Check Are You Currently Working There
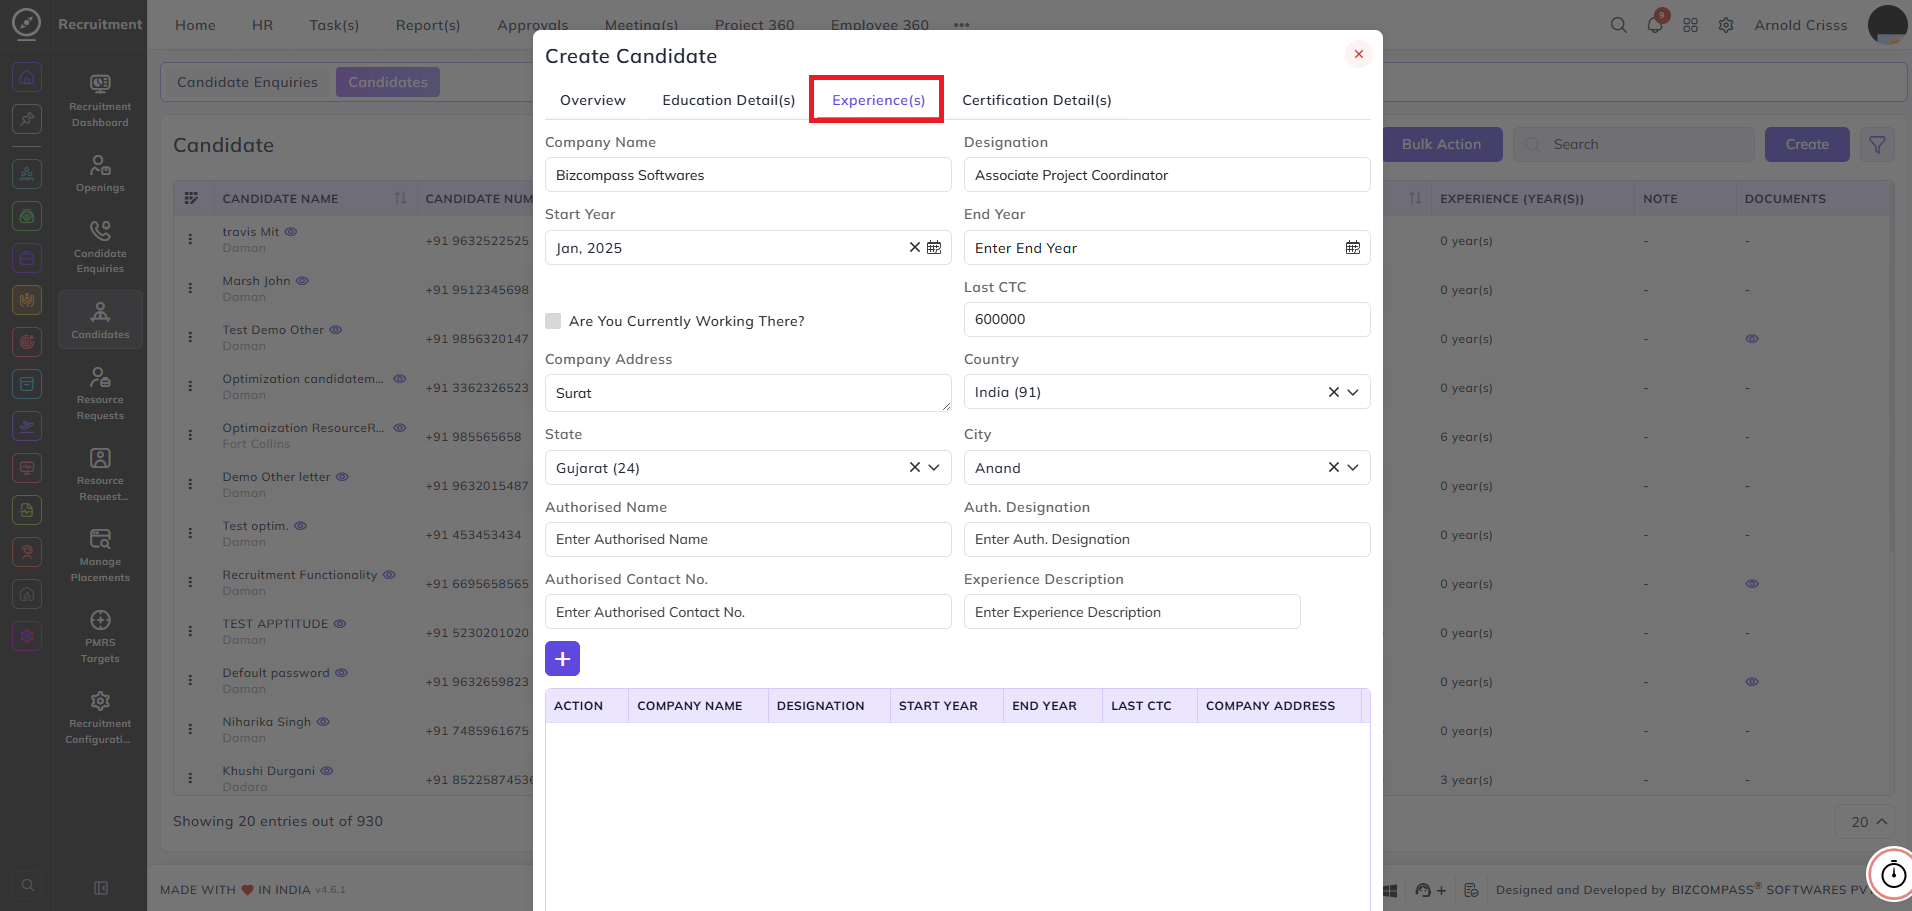The image size is (1912, 911). [x=553, y=321]
